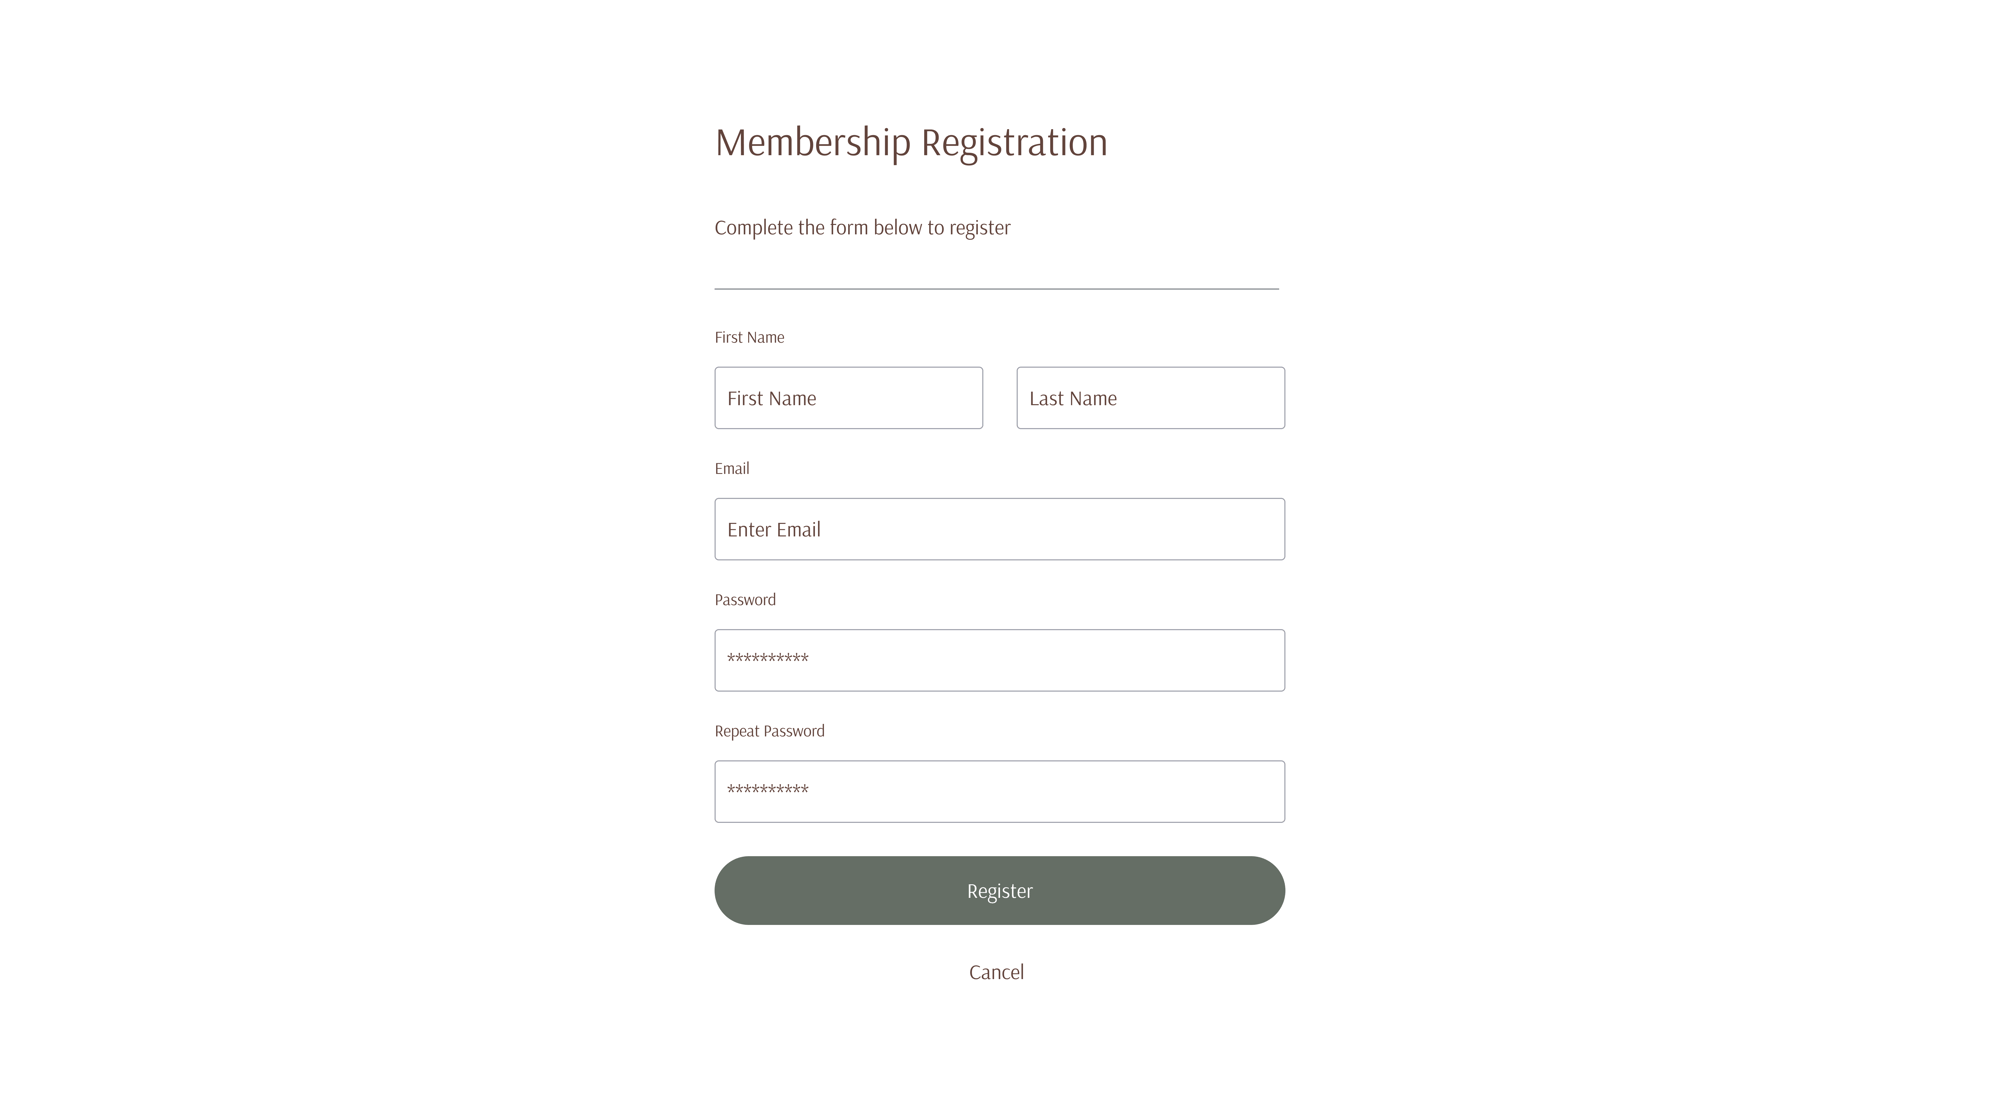Click the Enter Email placeholder text
The height and width of the screenshot is (1102, 2000).
coord(774,528)
